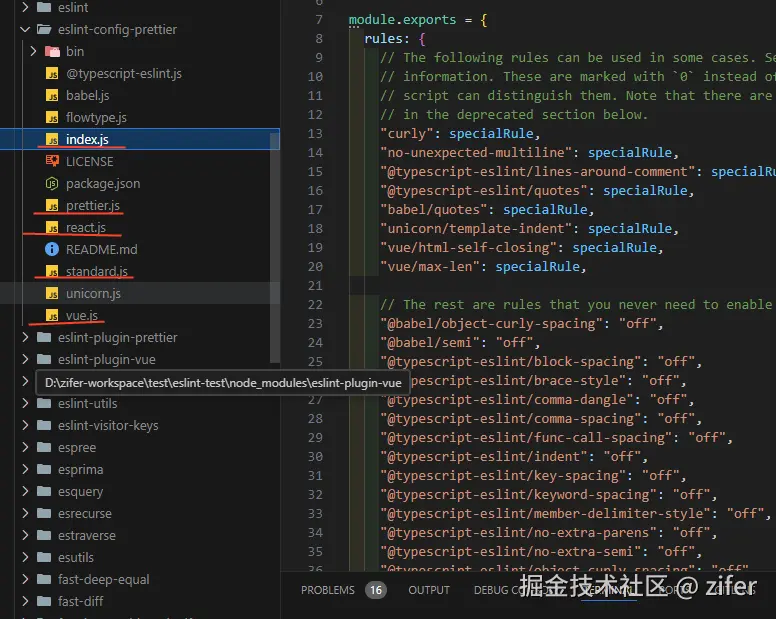Viewport: 776px width, 619px height.
Task: Click the estraverse folder icon
Action: [x=44, y=535]
